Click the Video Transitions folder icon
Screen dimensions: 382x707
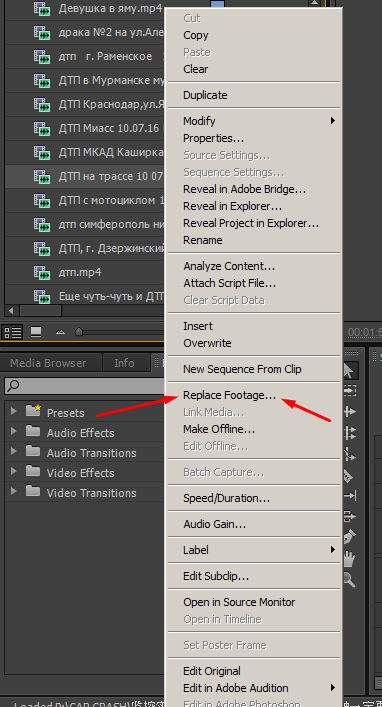coord(33,491)
